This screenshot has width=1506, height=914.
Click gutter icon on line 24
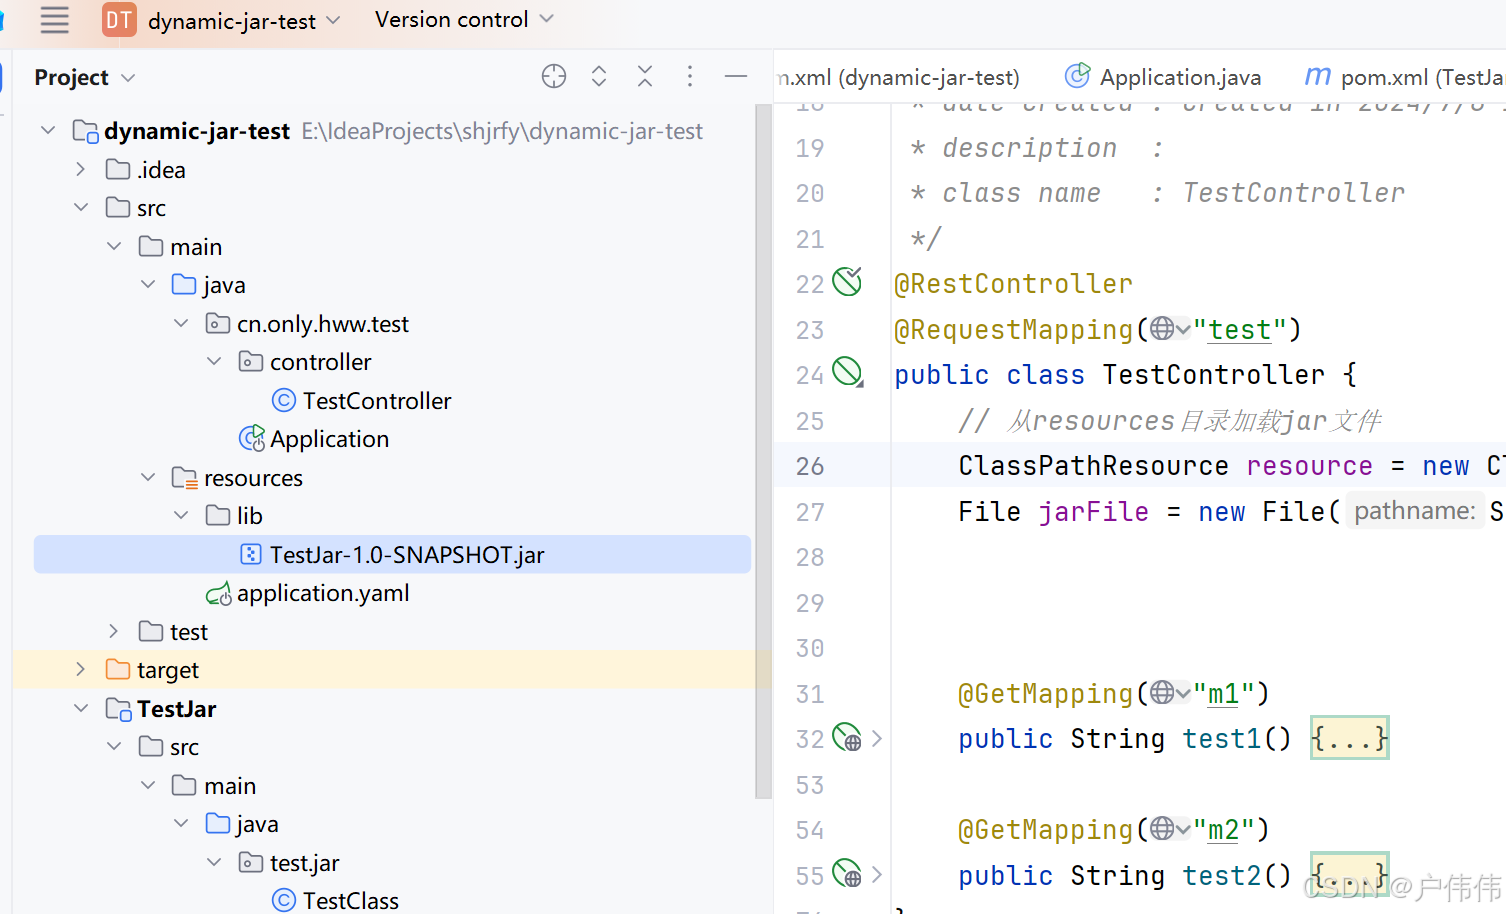(848, 373)
